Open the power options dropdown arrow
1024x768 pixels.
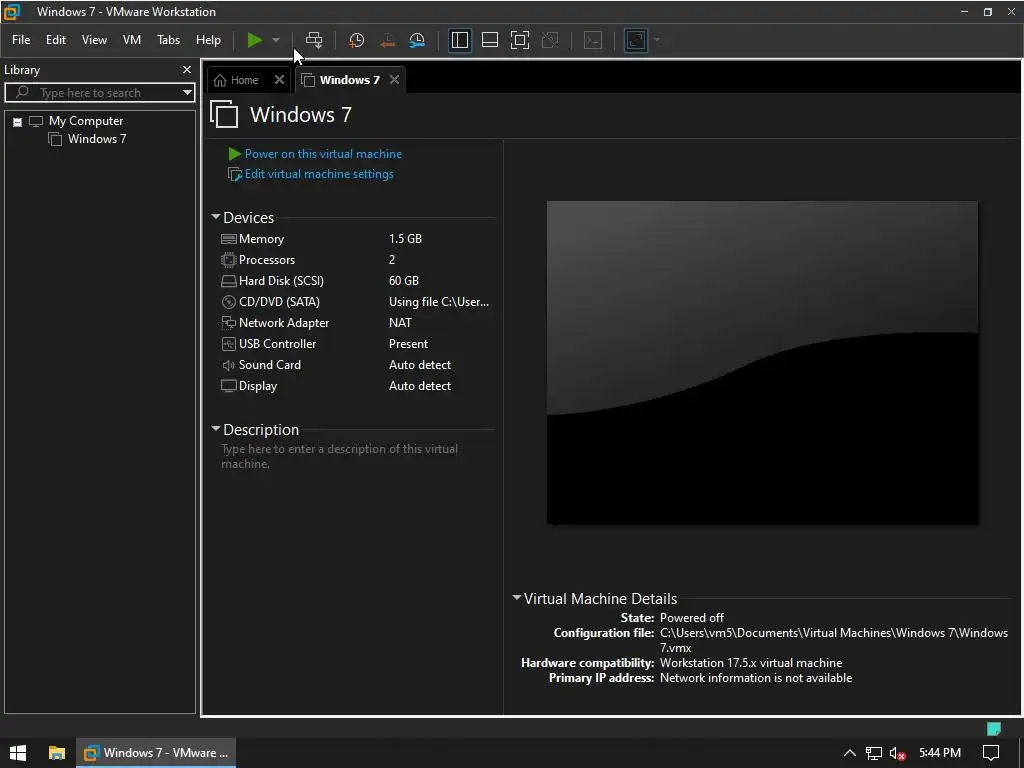276,40
